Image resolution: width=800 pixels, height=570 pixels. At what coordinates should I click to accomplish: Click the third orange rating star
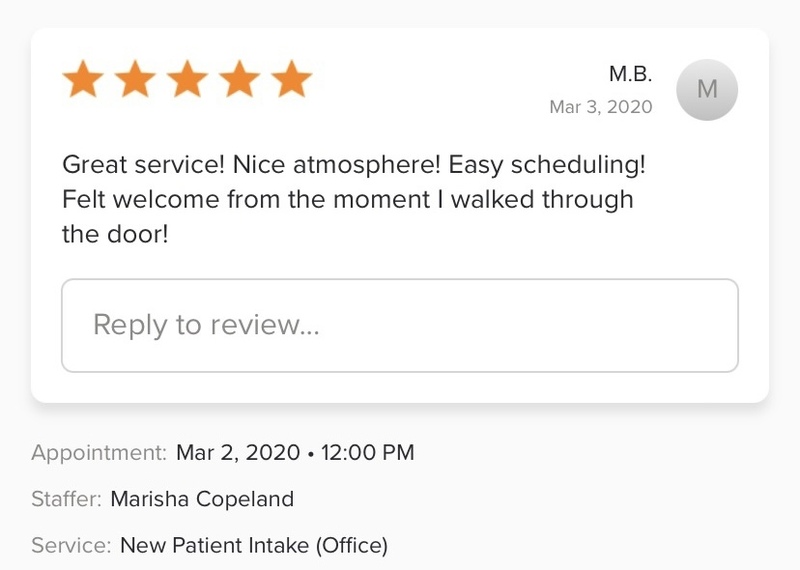coord(186,80)
